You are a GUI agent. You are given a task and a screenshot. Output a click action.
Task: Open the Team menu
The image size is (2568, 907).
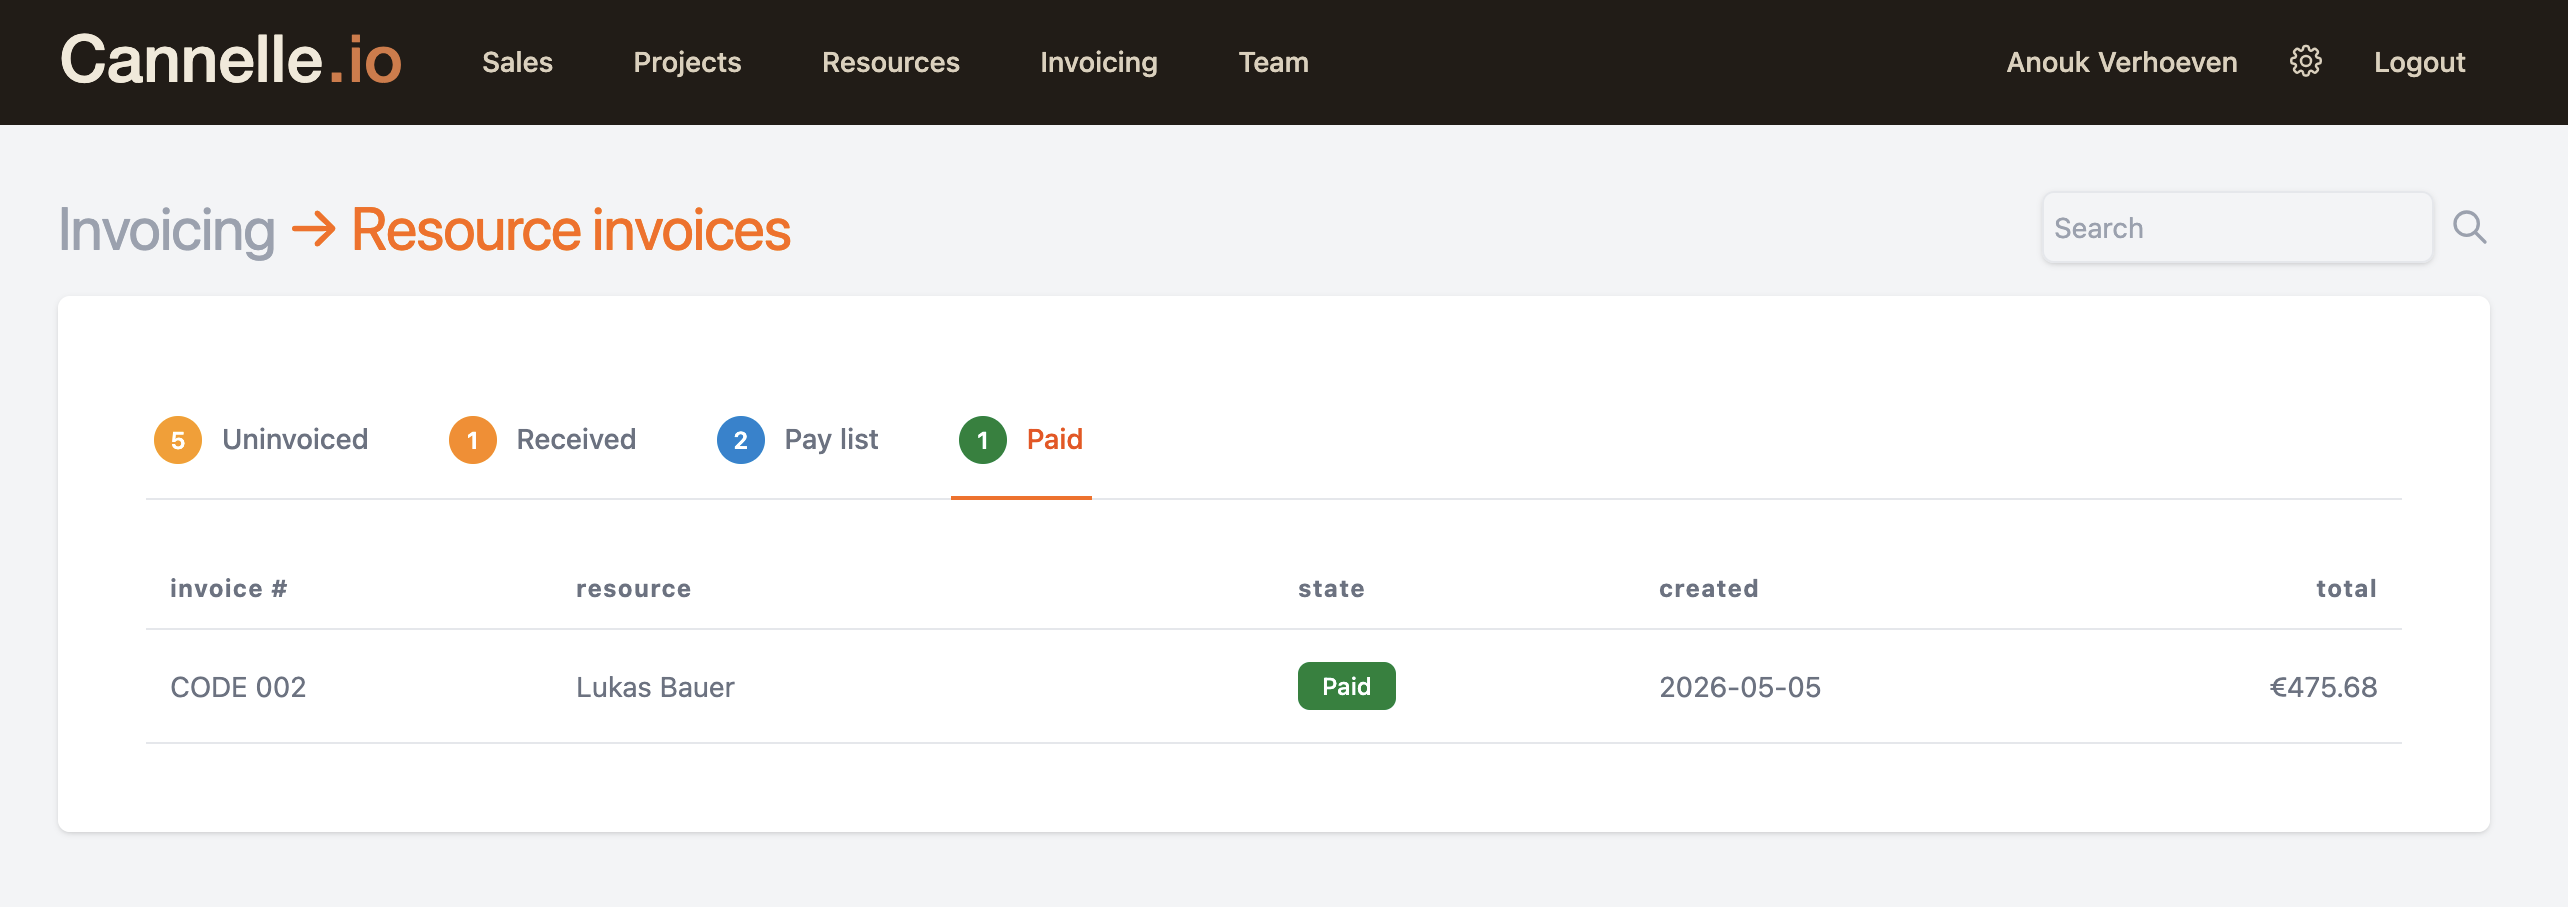[1273, 62]
